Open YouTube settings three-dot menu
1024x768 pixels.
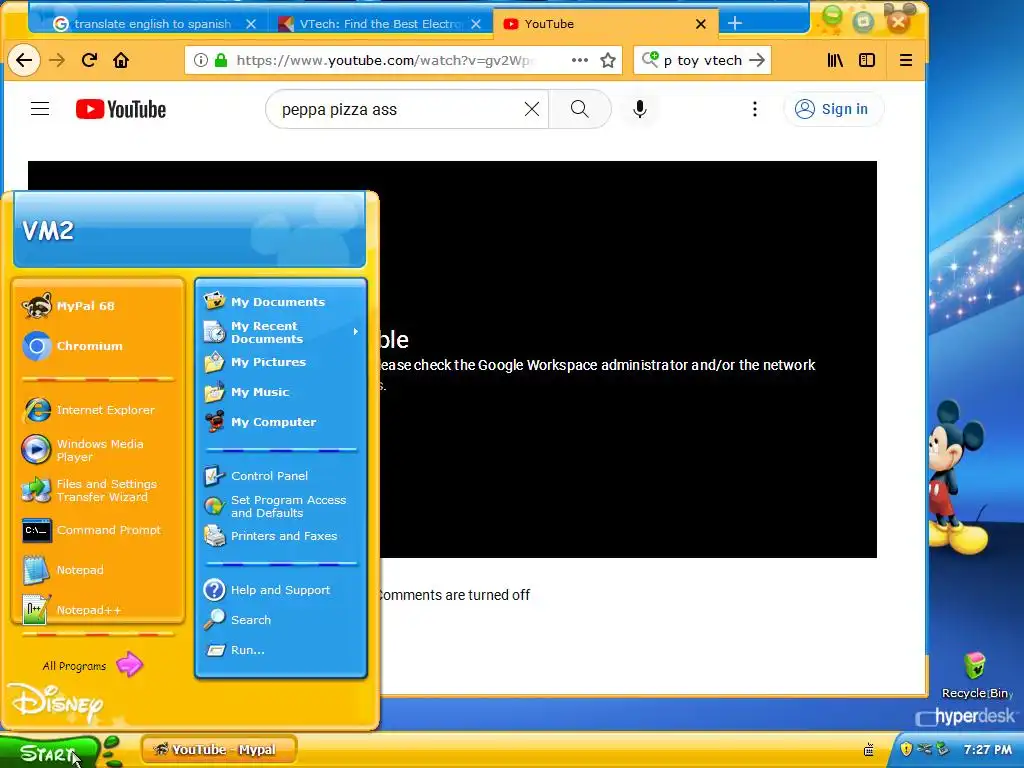pyautogui.click(x=755, y=109)
